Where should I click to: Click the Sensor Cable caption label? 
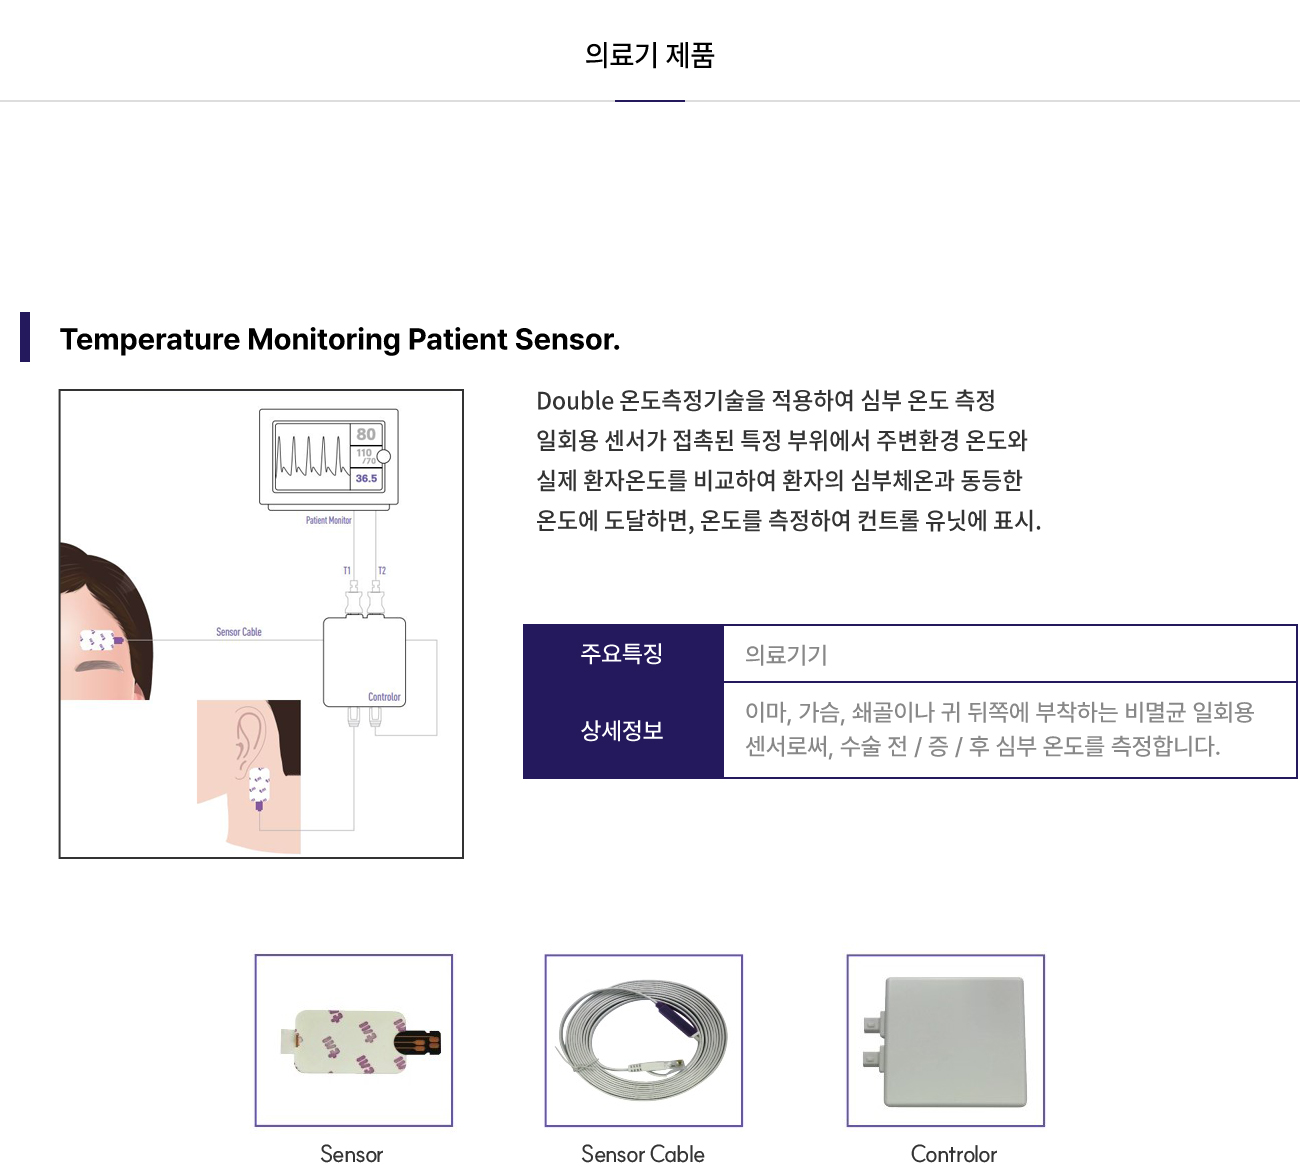click(x=643, y=1154)
